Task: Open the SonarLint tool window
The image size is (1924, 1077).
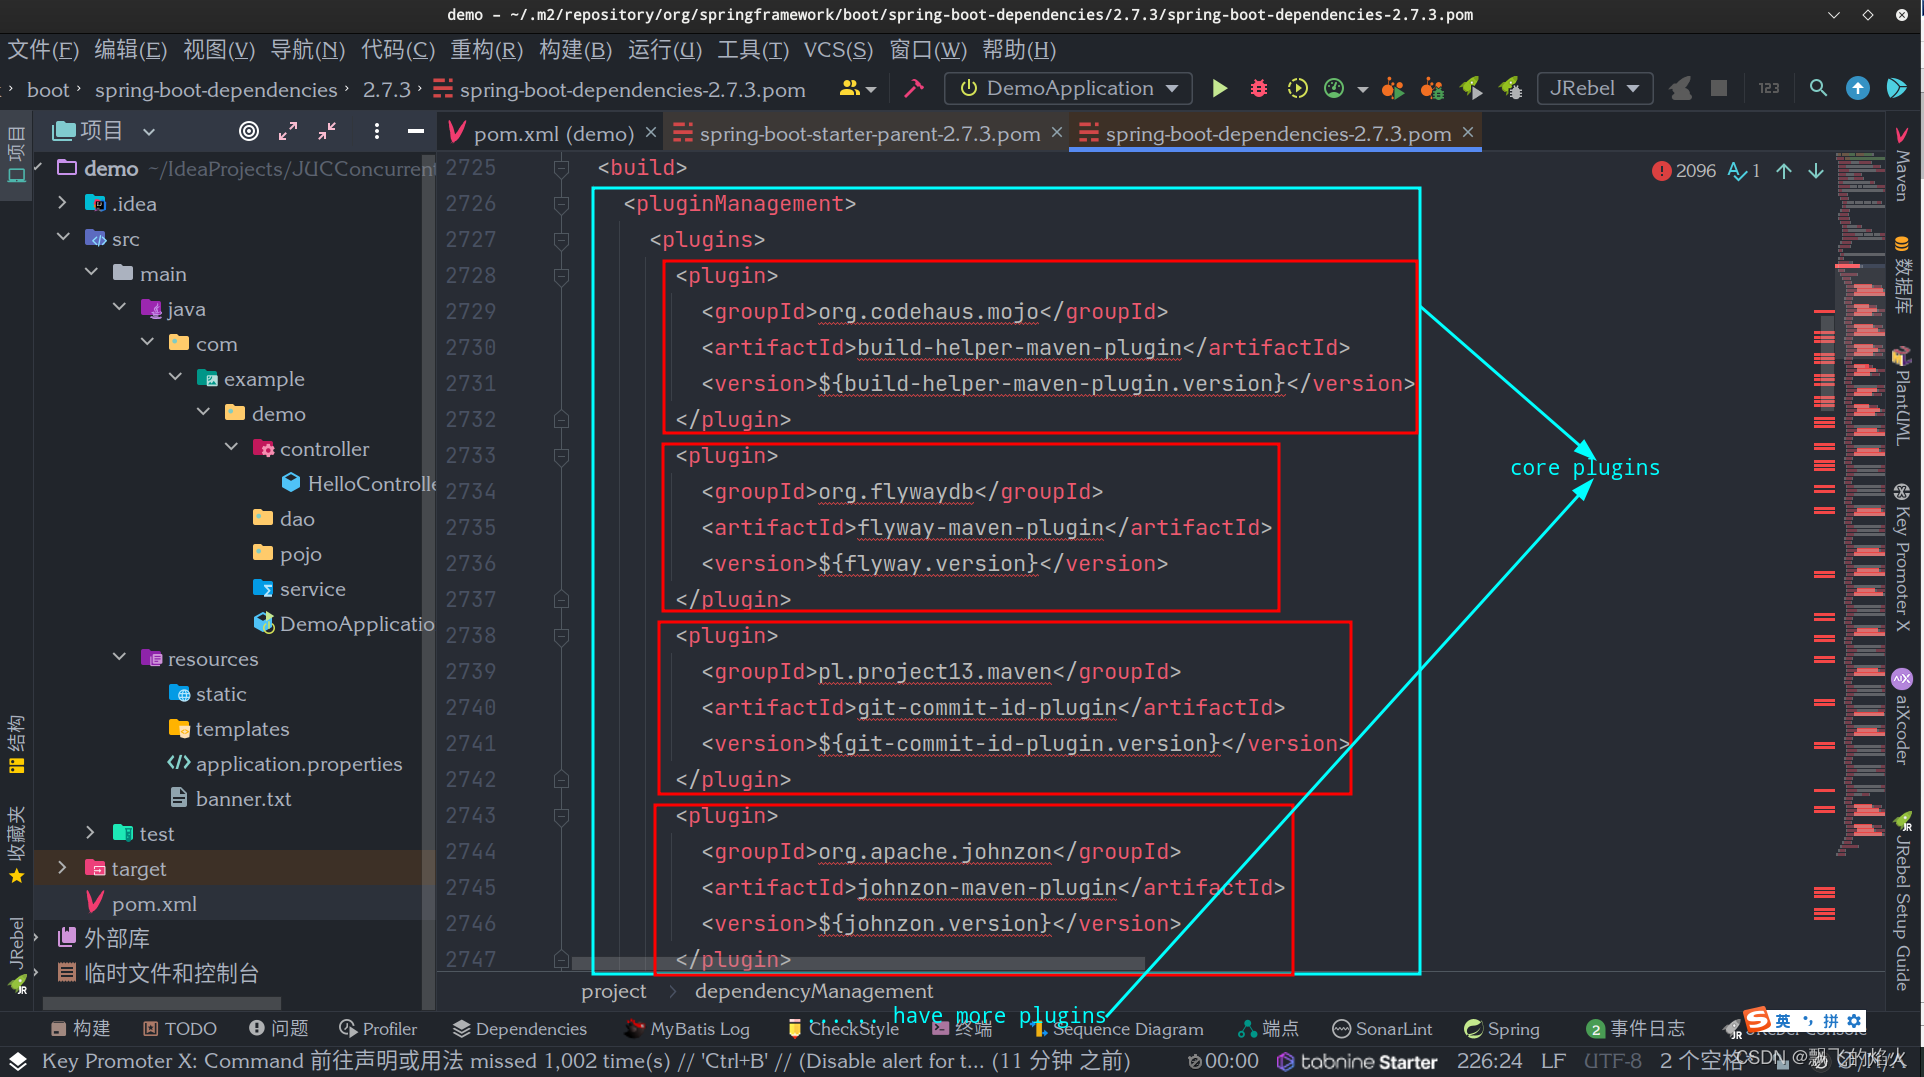Action: click(x=1382, y=1029)
